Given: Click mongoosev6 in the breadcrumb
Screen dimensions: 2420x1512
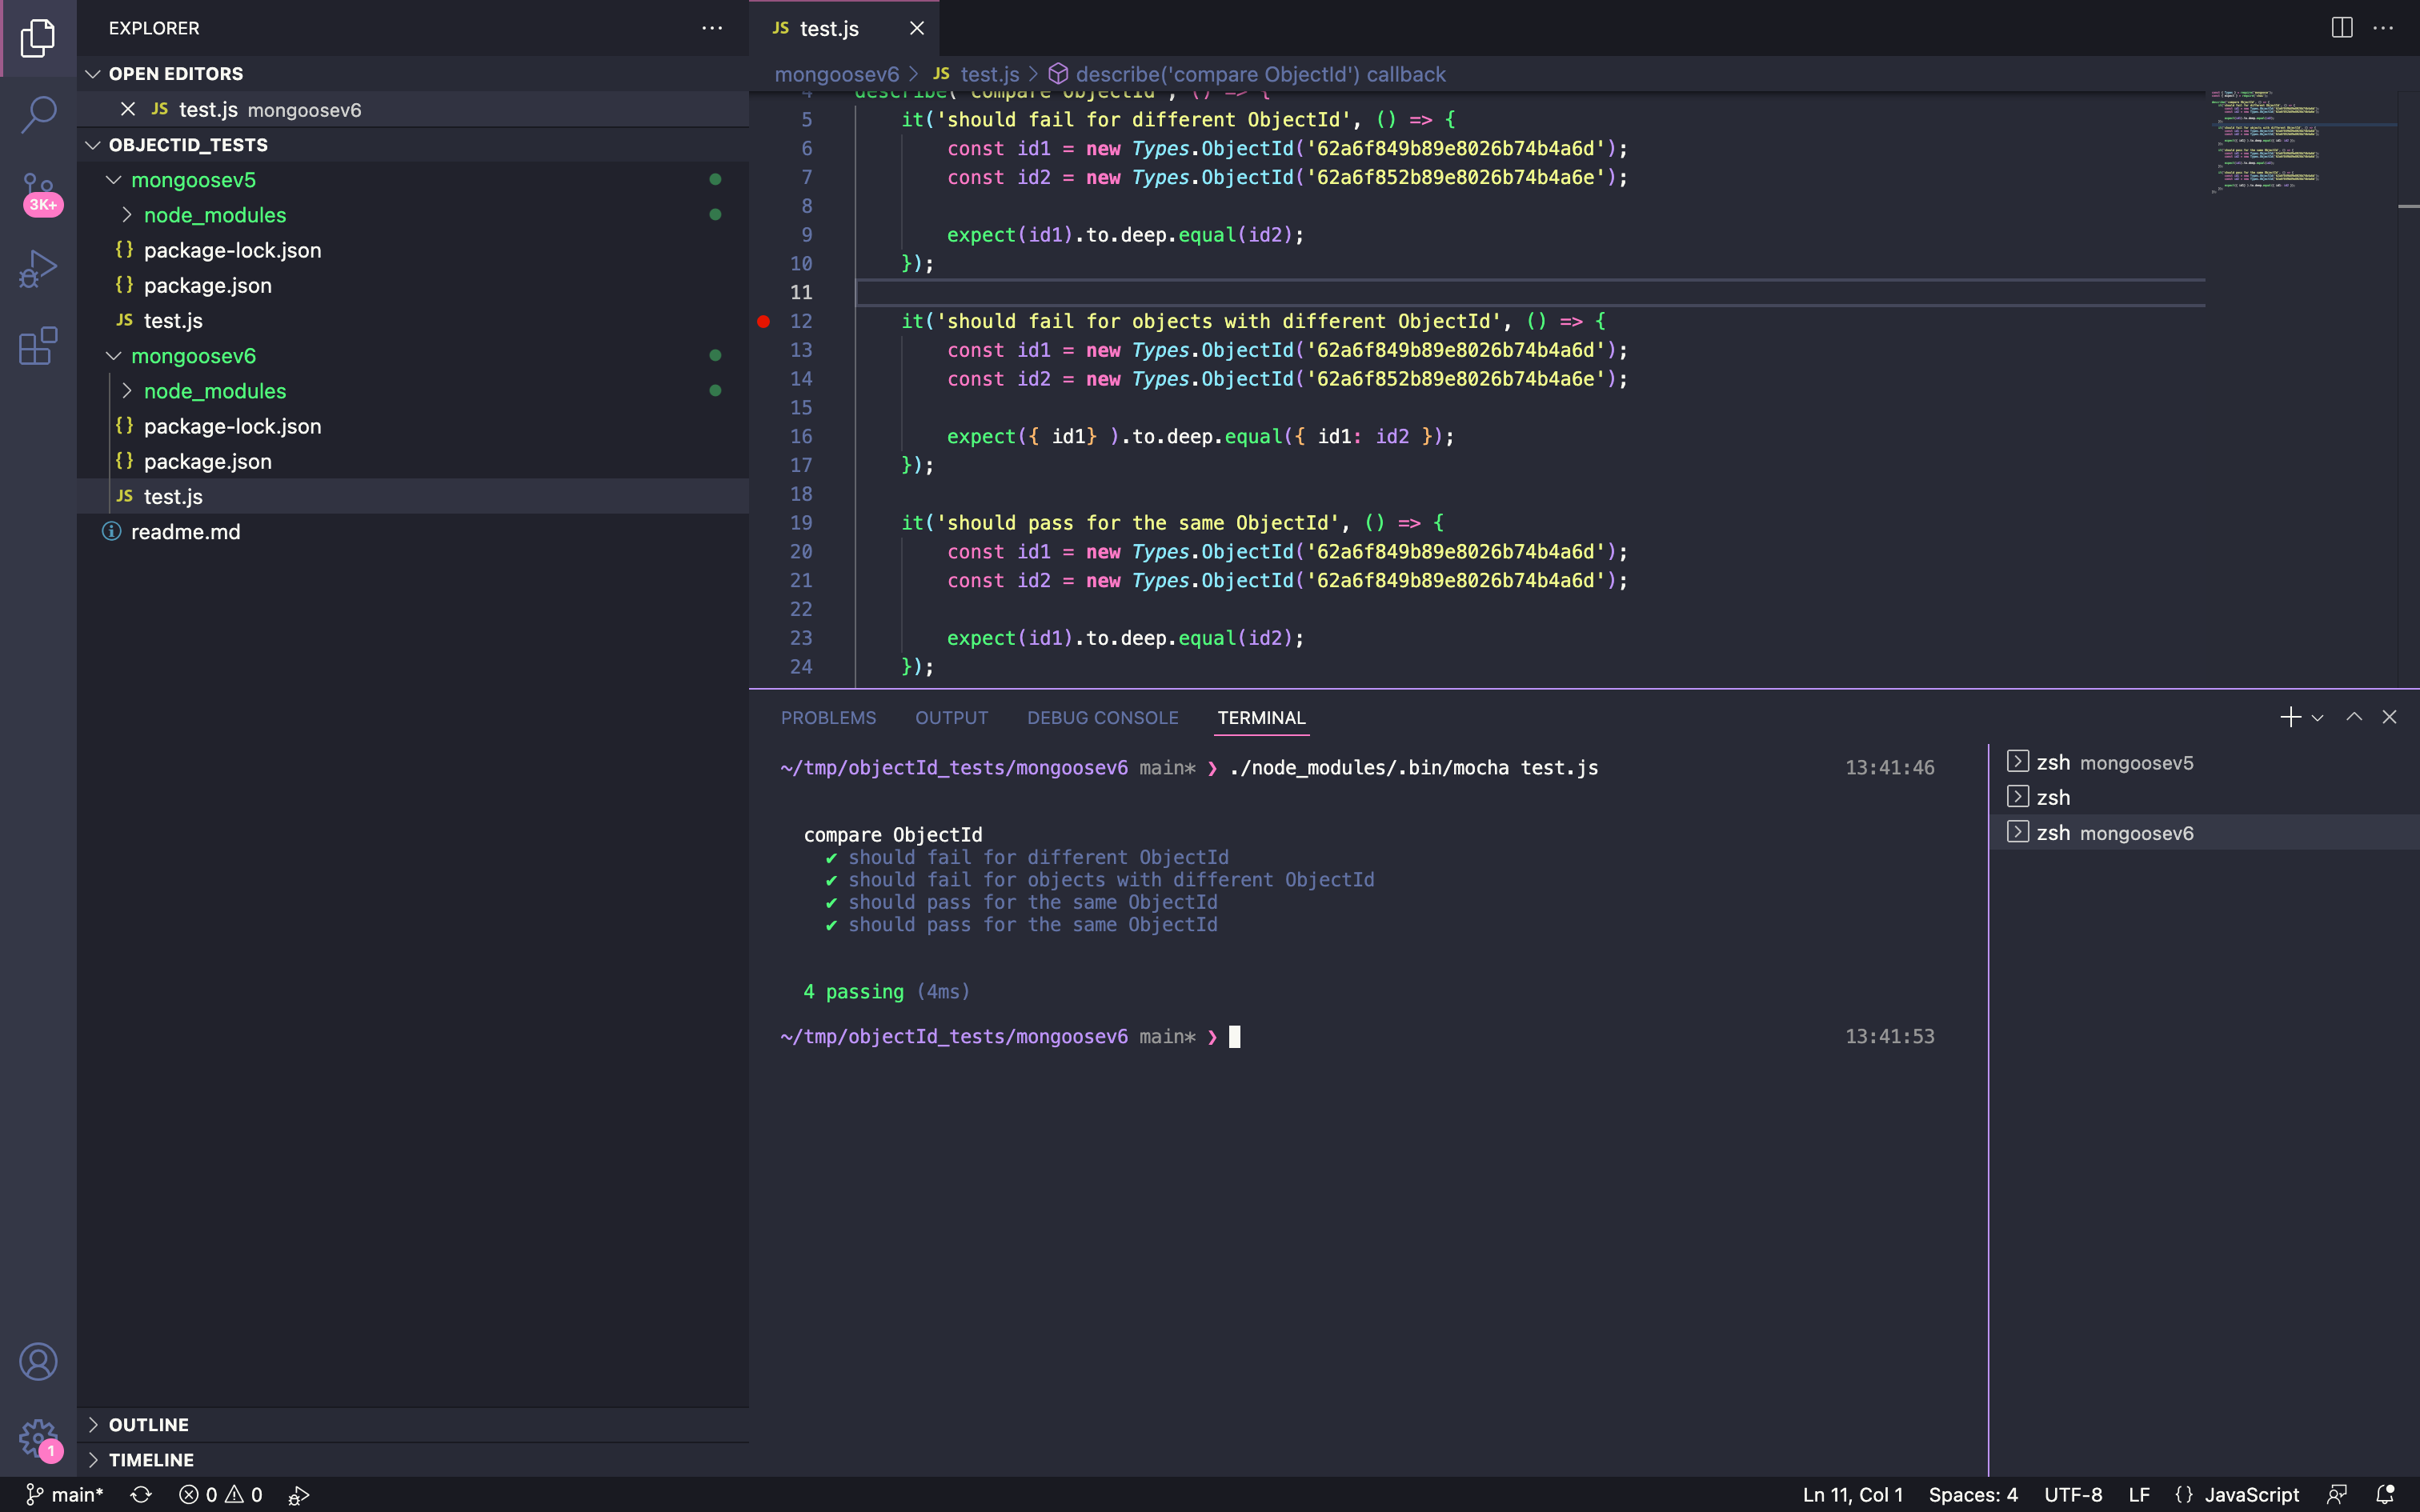Looking at the screenshot, I should pyautogui.click(x=837, y=74).
